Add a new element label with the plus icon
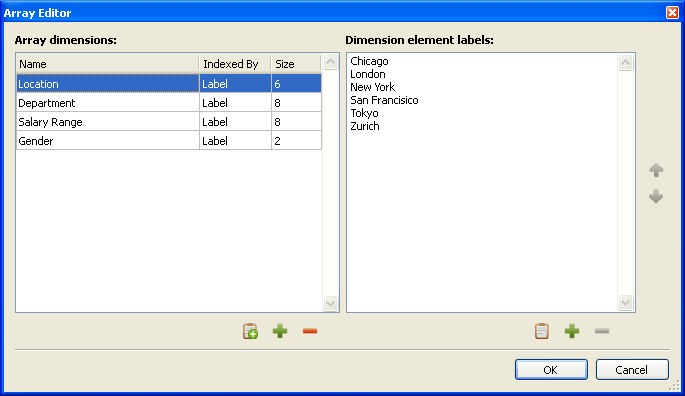 pyautogui.click(x=572, y=331)
